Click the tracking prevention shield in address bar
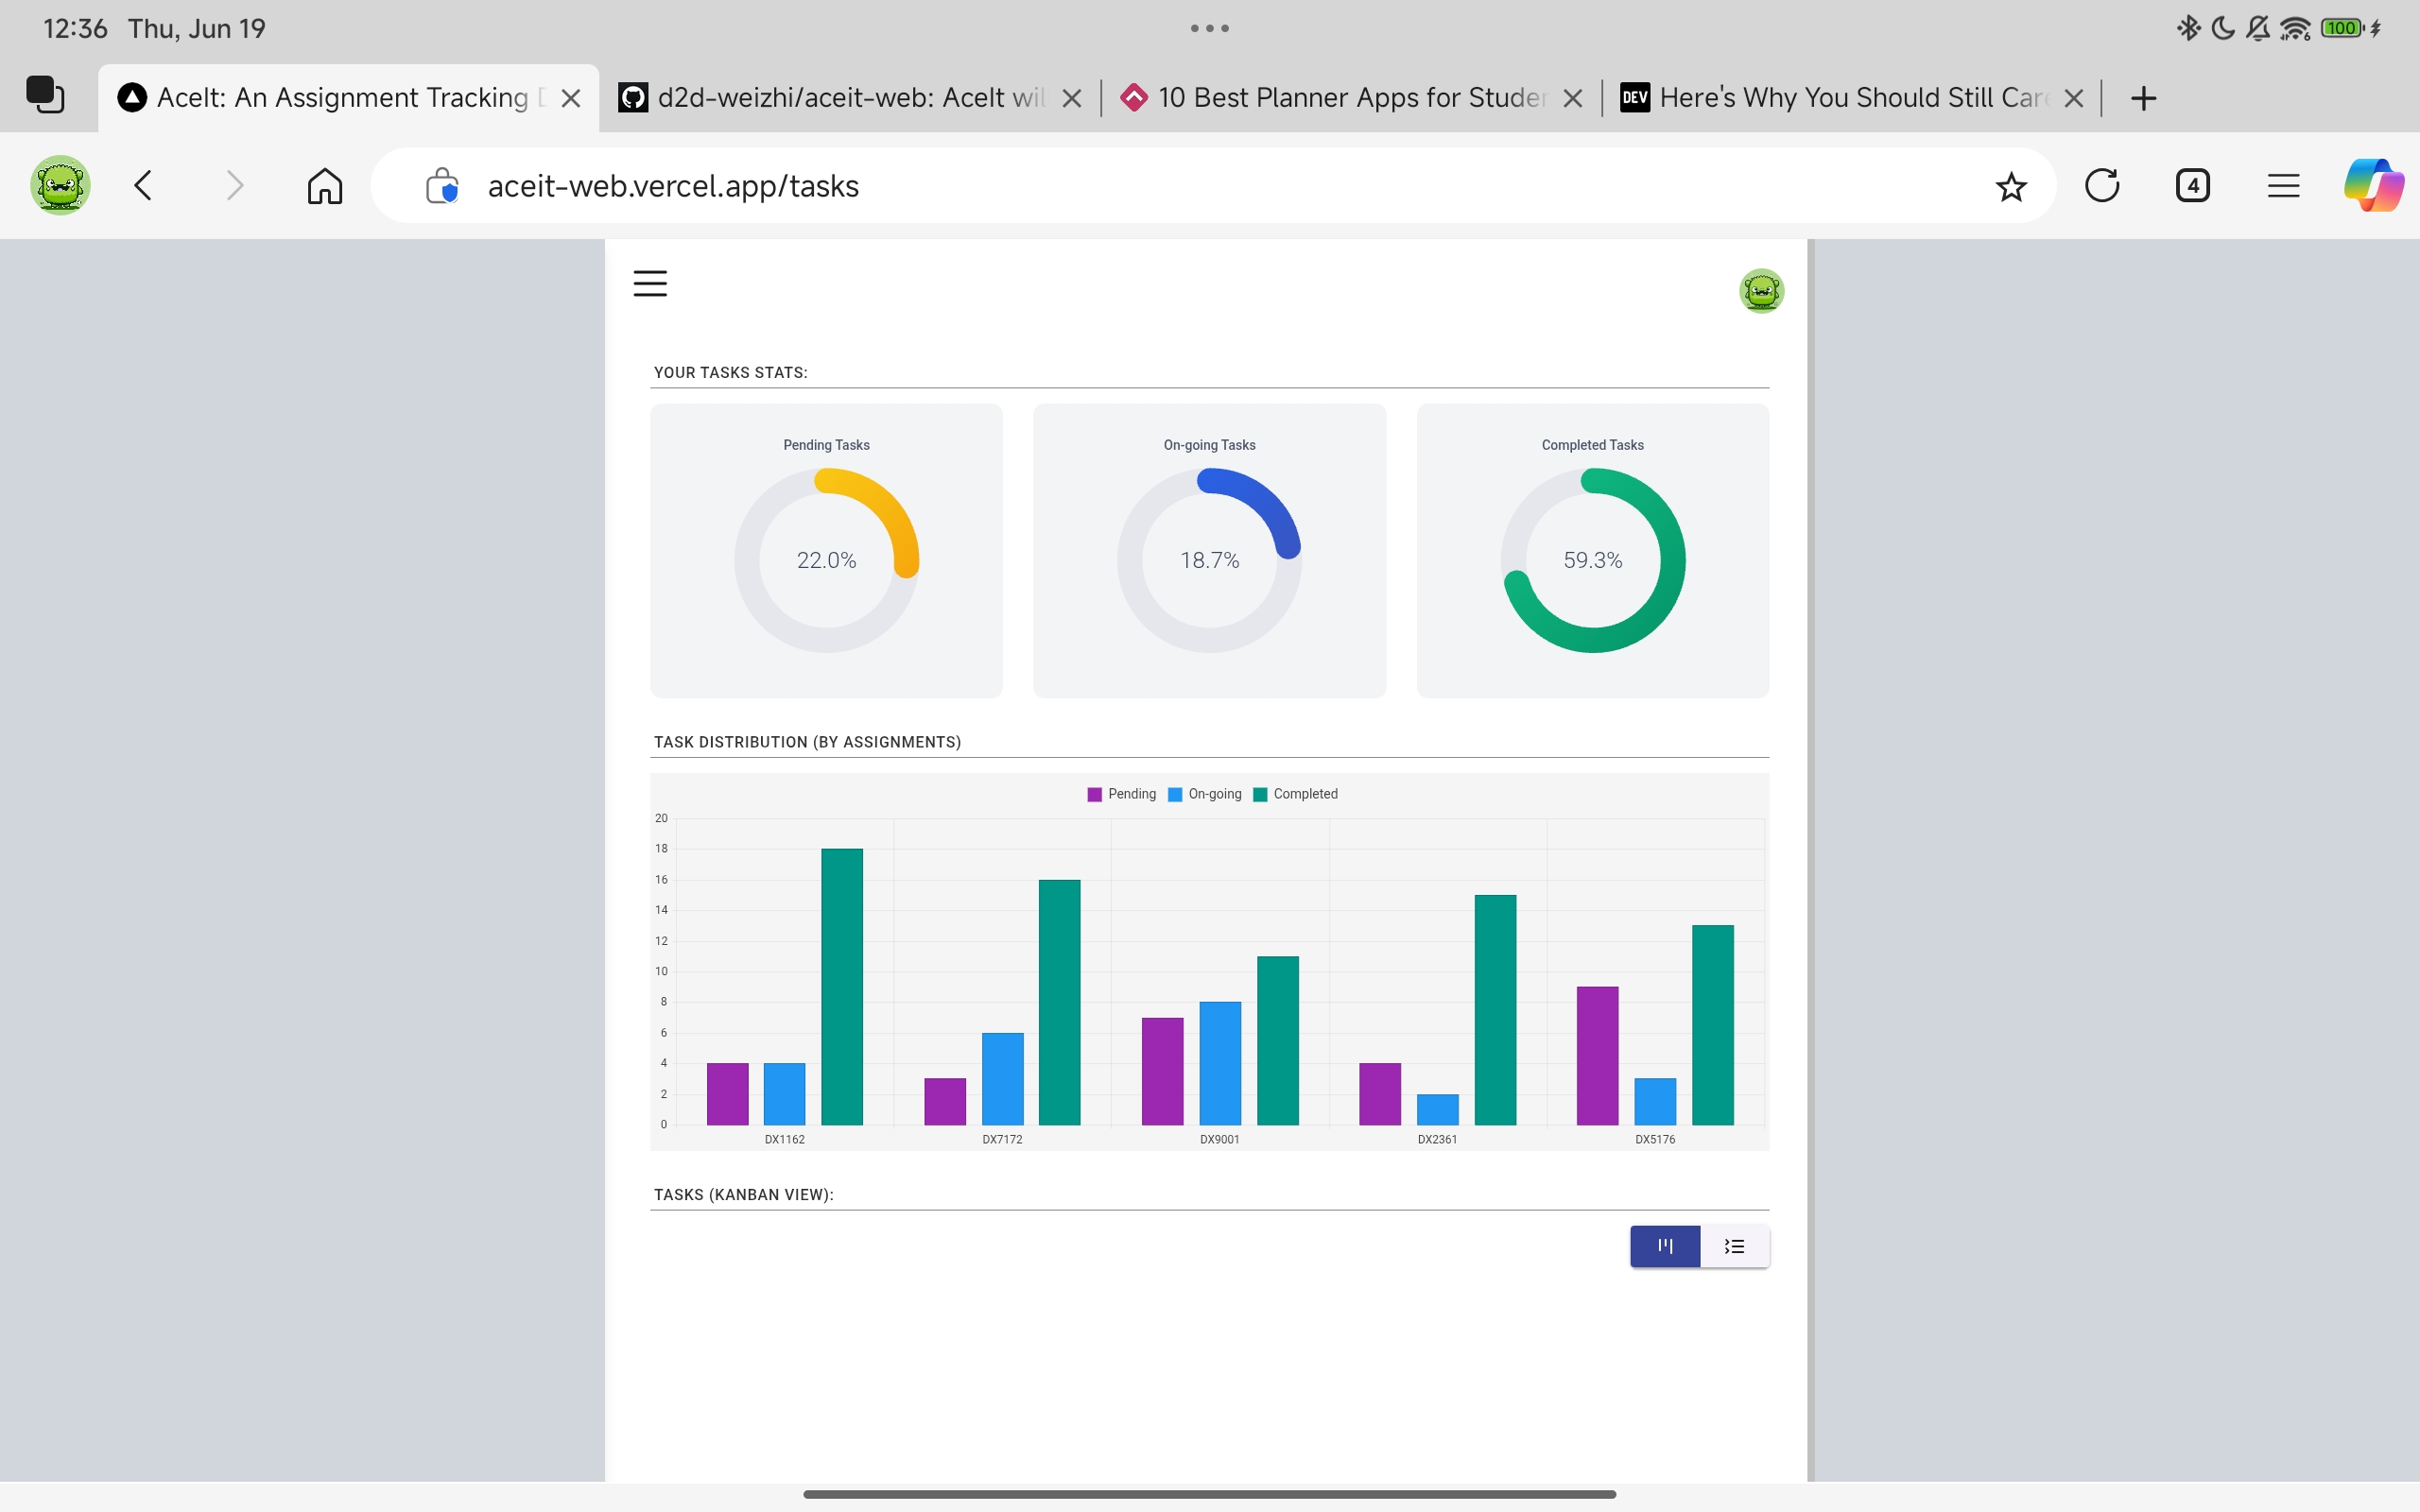Image resolution: width=2420 pixels, height=1512 pixels. [441, 186]
